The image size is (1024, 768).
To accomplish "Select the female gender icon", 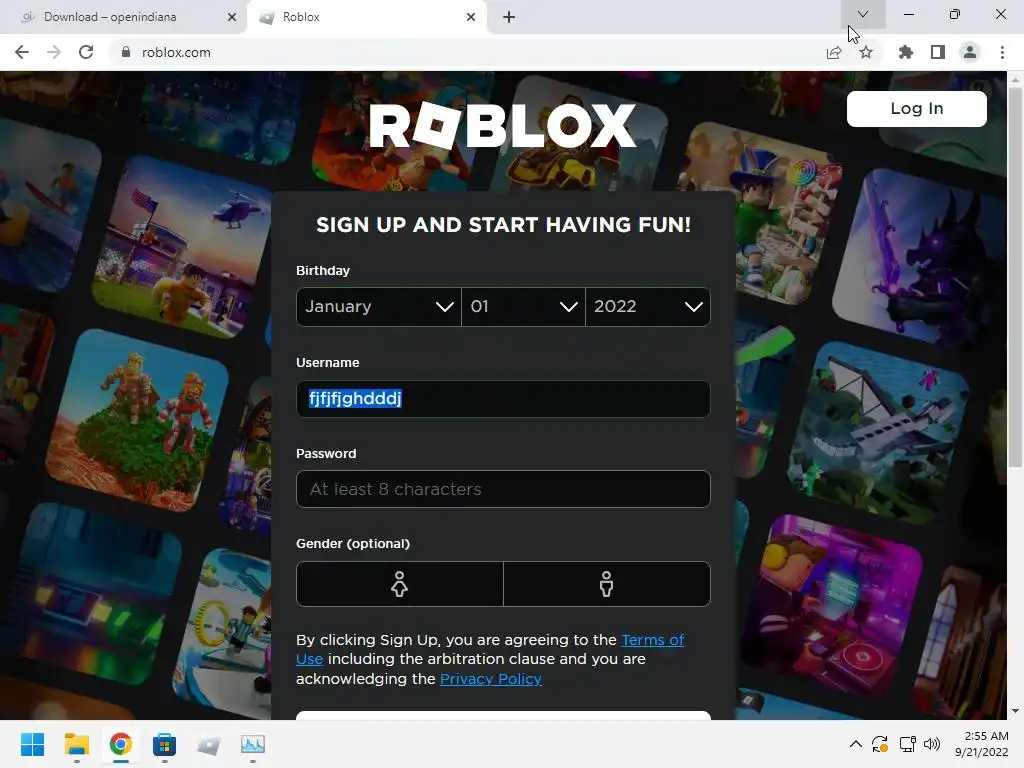I will coord(400,584).
